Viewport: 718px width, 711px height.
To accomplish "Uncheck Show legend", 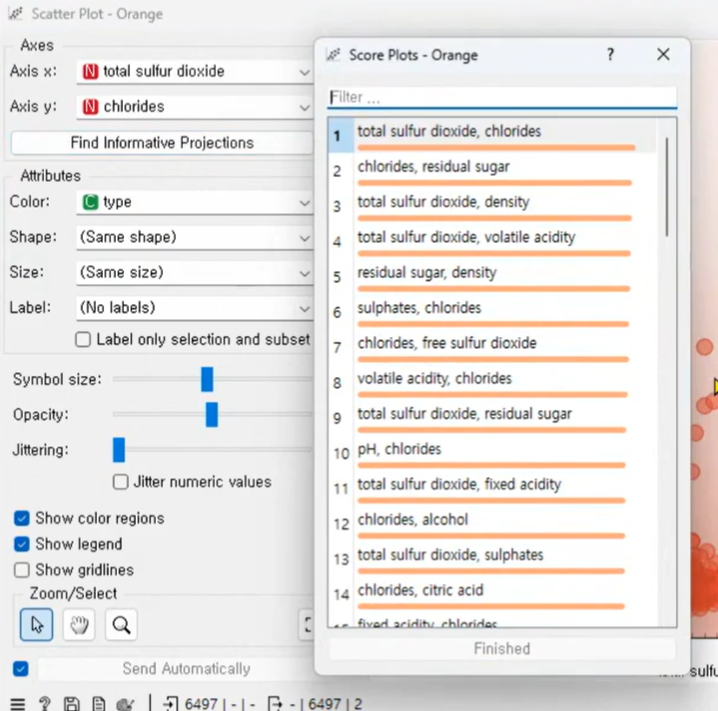I will [22, 544].
